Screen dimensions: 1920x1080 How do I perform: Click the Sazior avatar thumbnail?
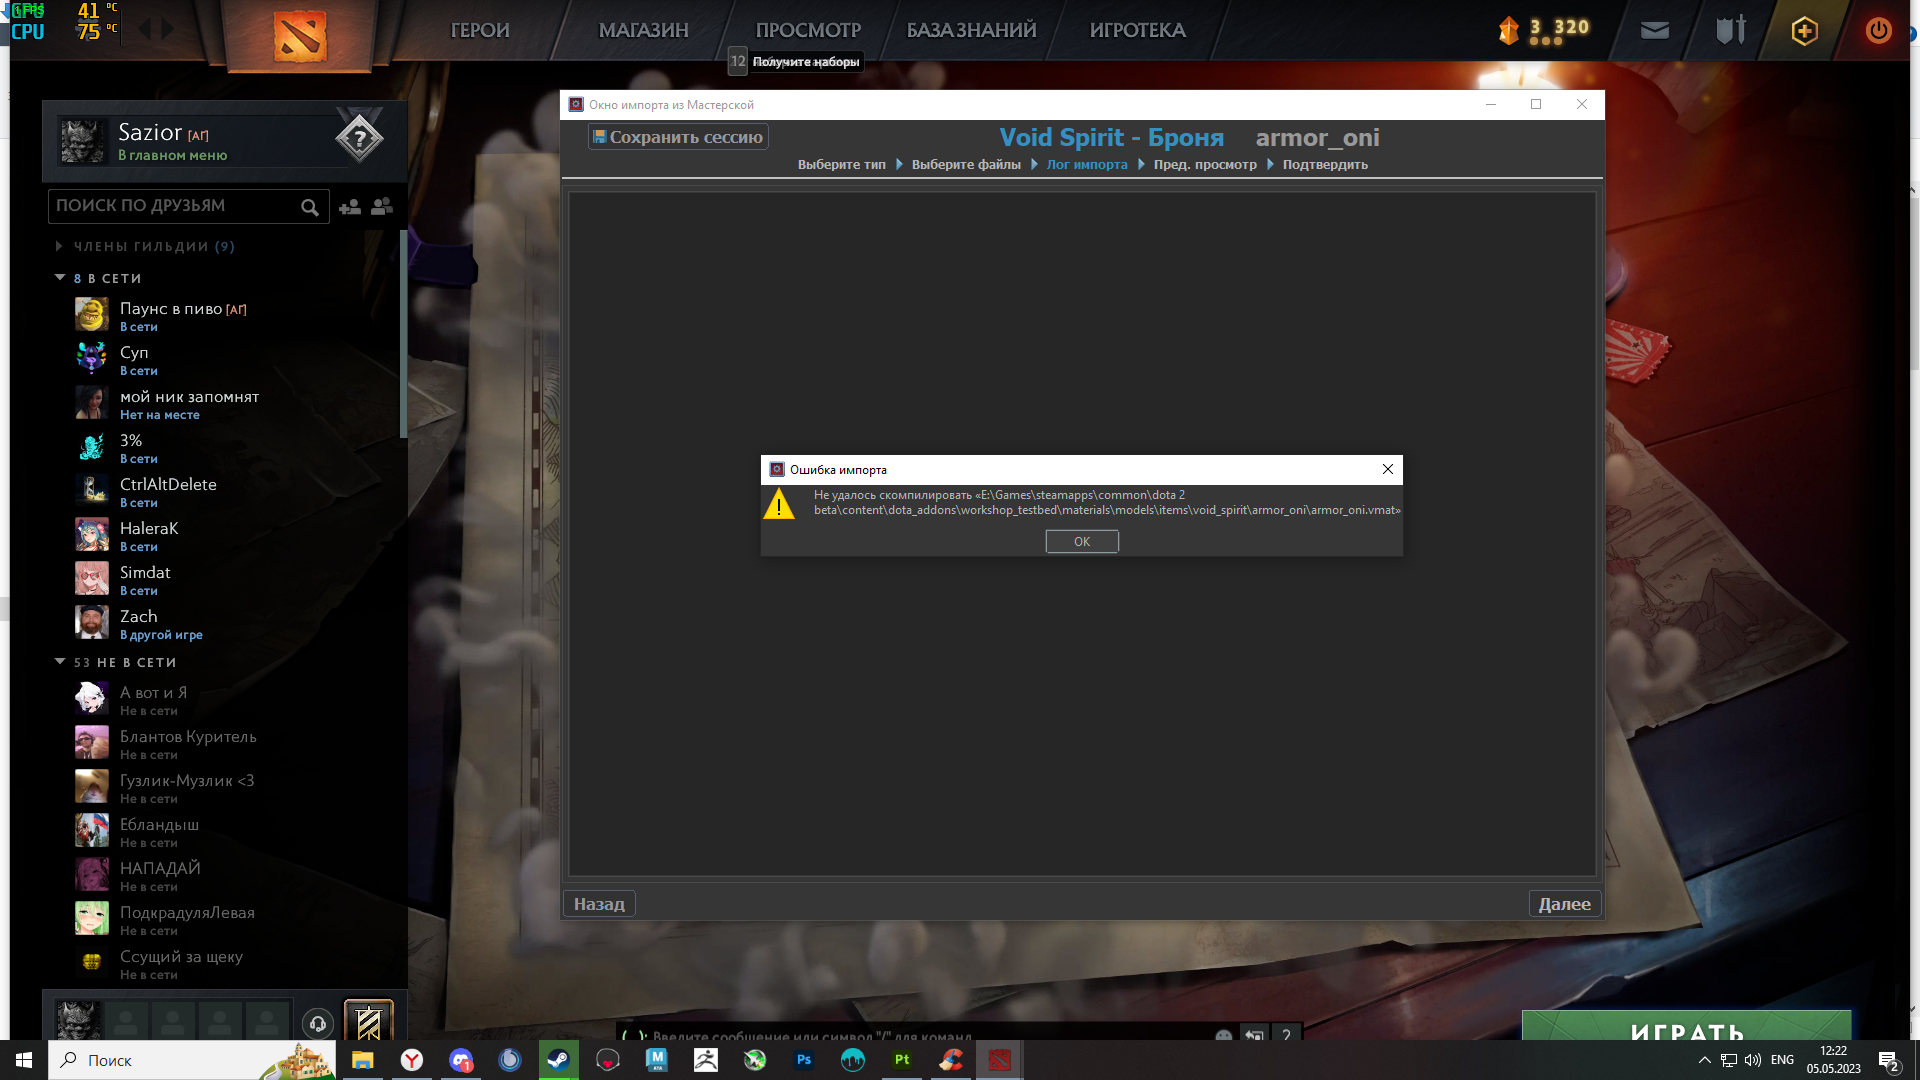tap(84, 140)
